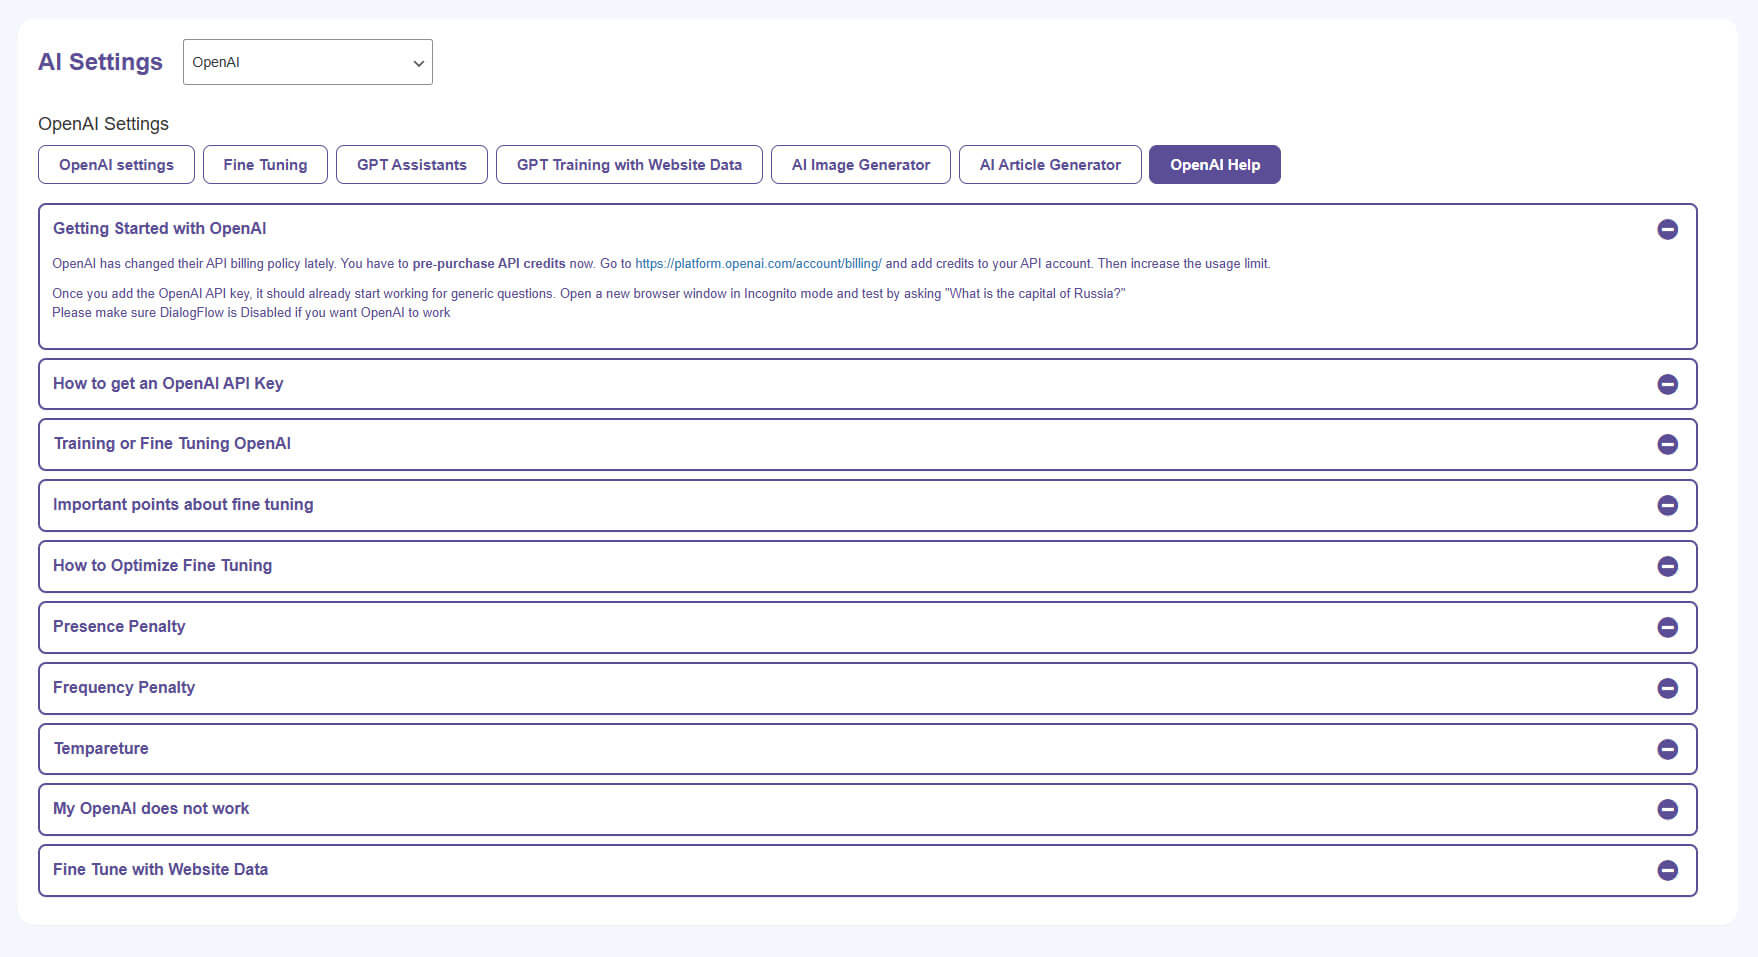Screen dimensions: 1758x957
Task: Go to the AI Article Generator tab
Action: pyautogui.click(x=1050, y=165)
